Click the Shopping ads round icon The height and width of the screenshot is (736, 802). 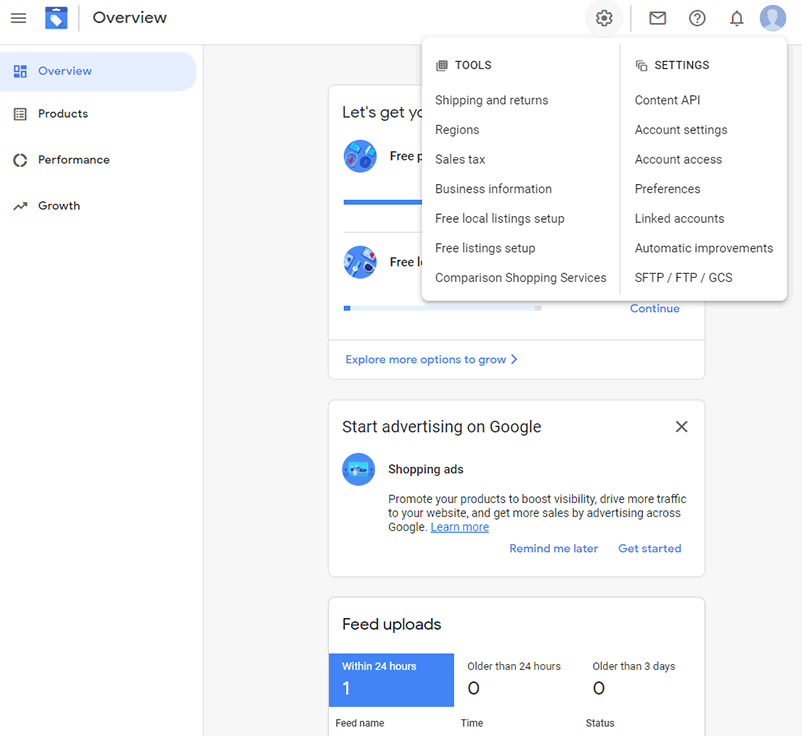pos(358,469)
